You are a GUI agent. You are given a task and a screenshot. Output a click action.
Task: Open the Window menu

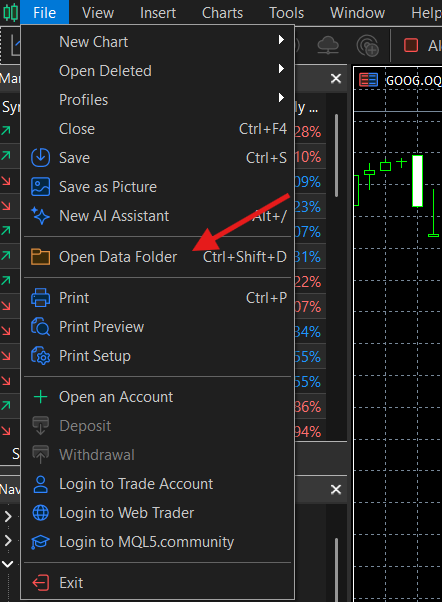(358, 13)
